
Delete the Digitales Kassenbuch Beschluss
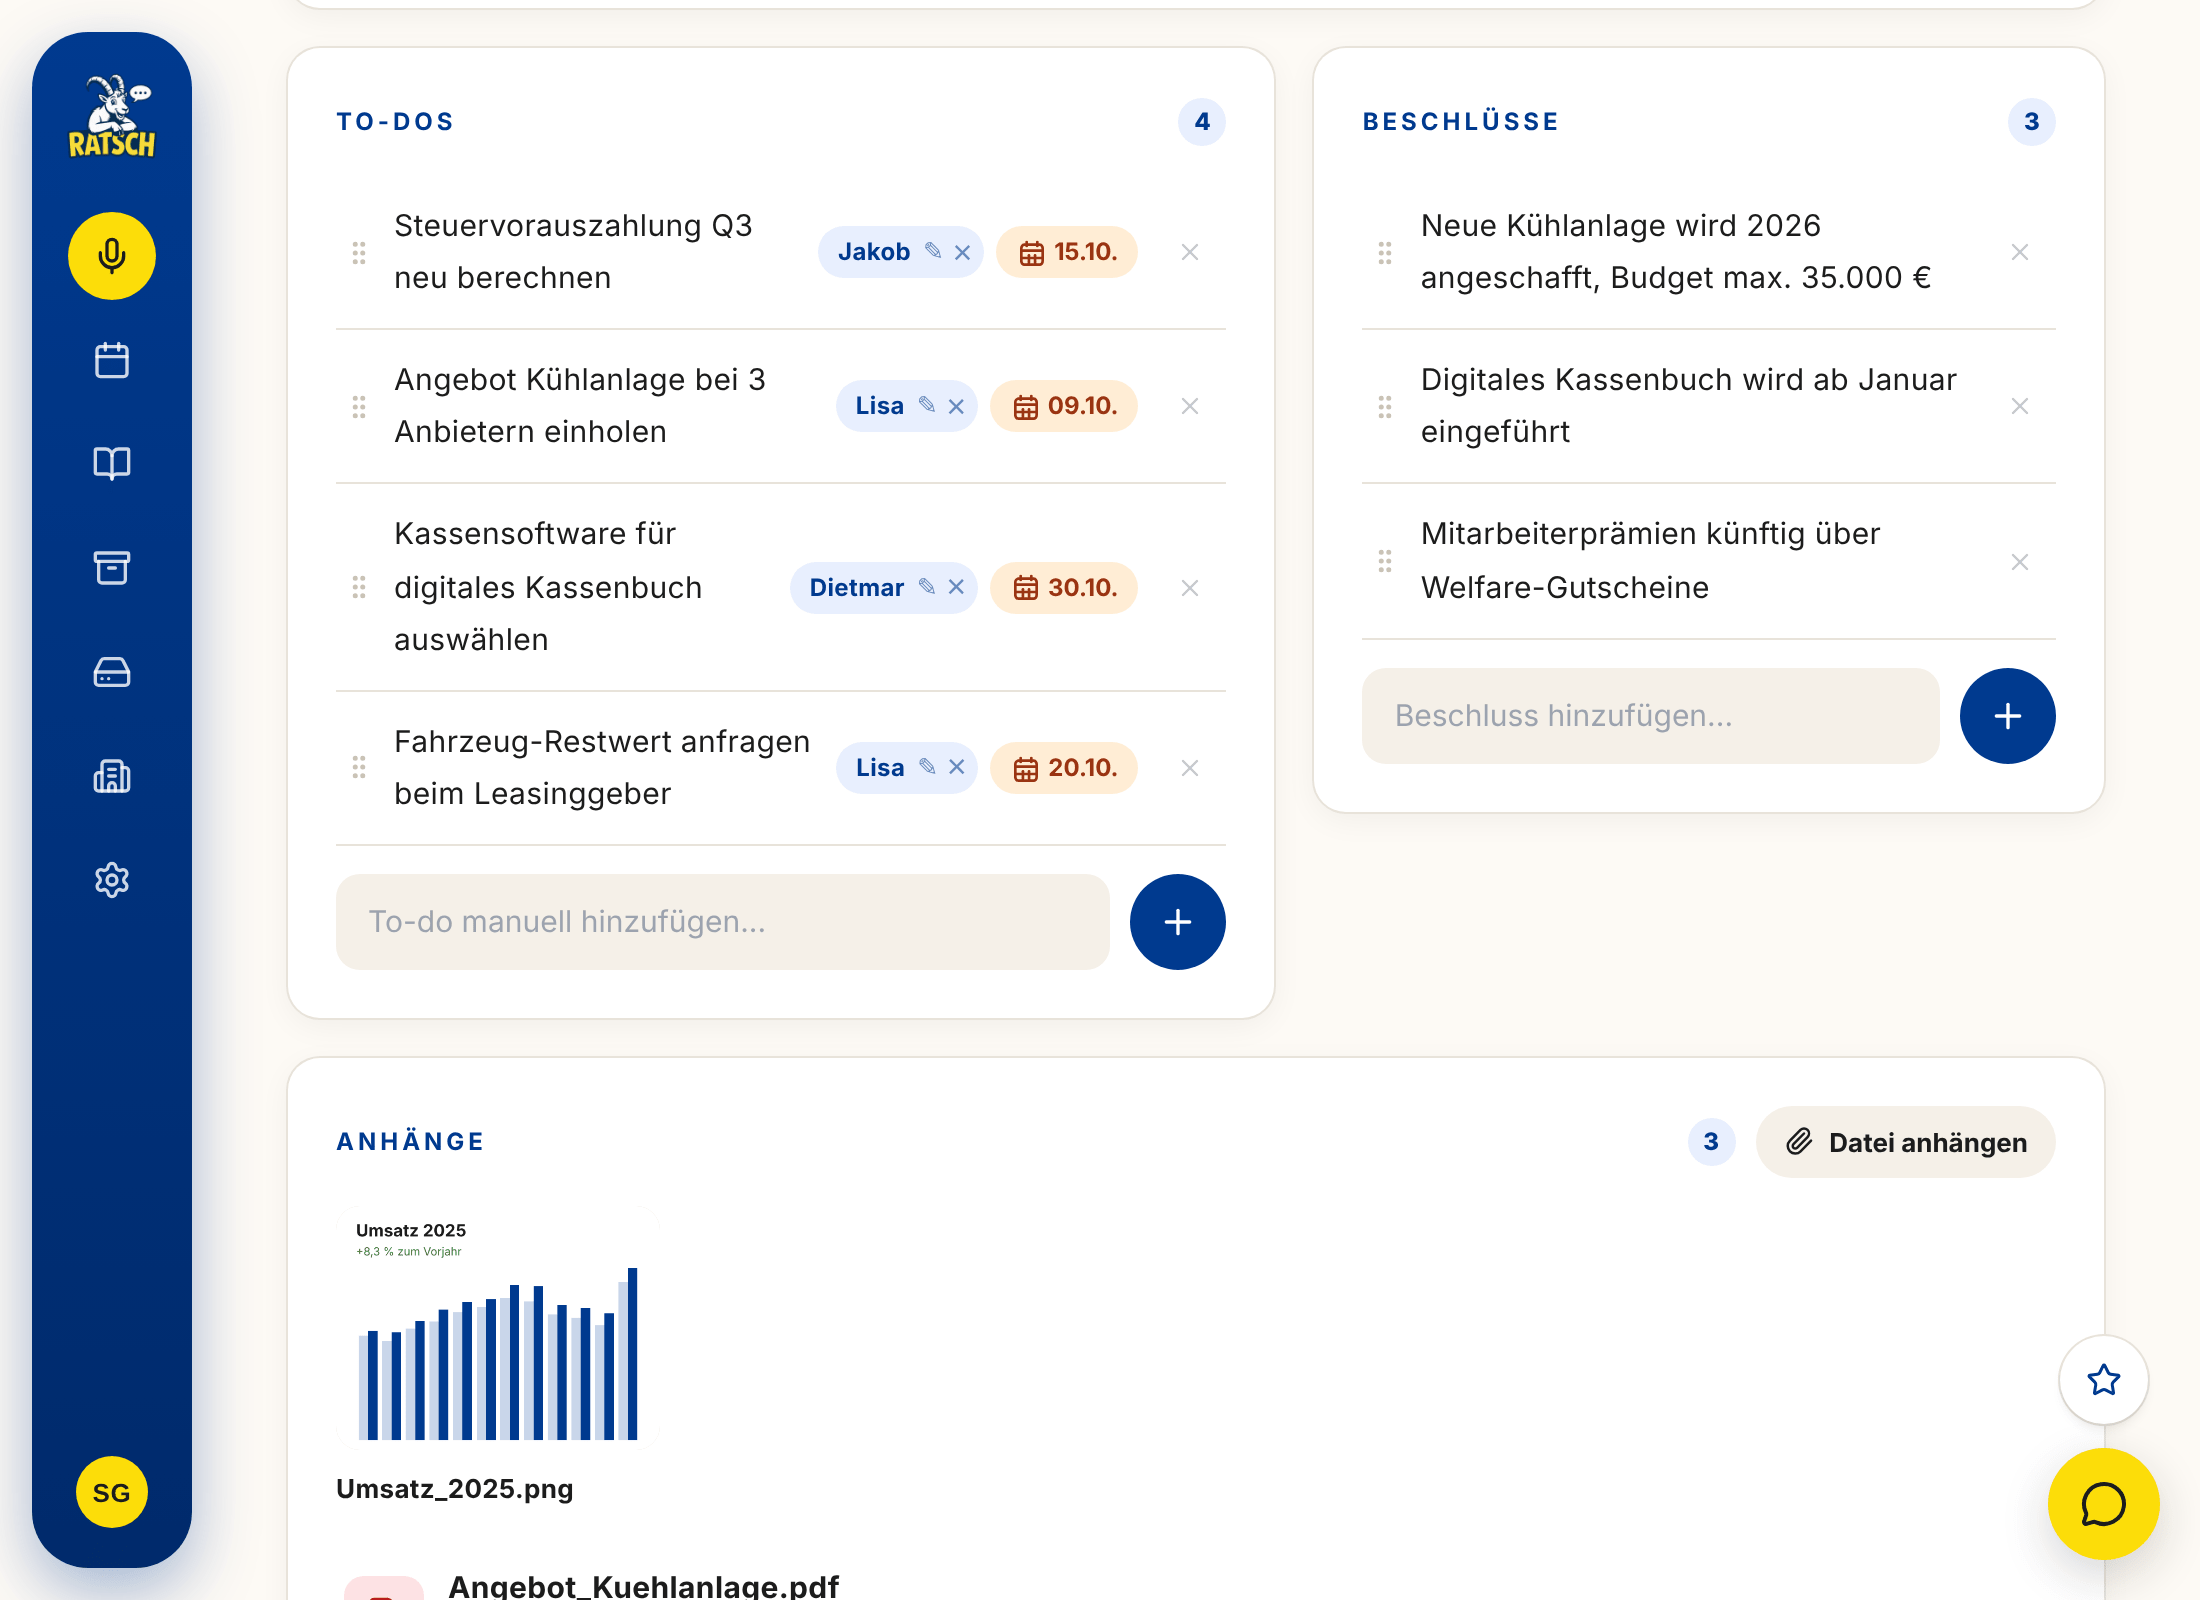[x=2020, y=406]
